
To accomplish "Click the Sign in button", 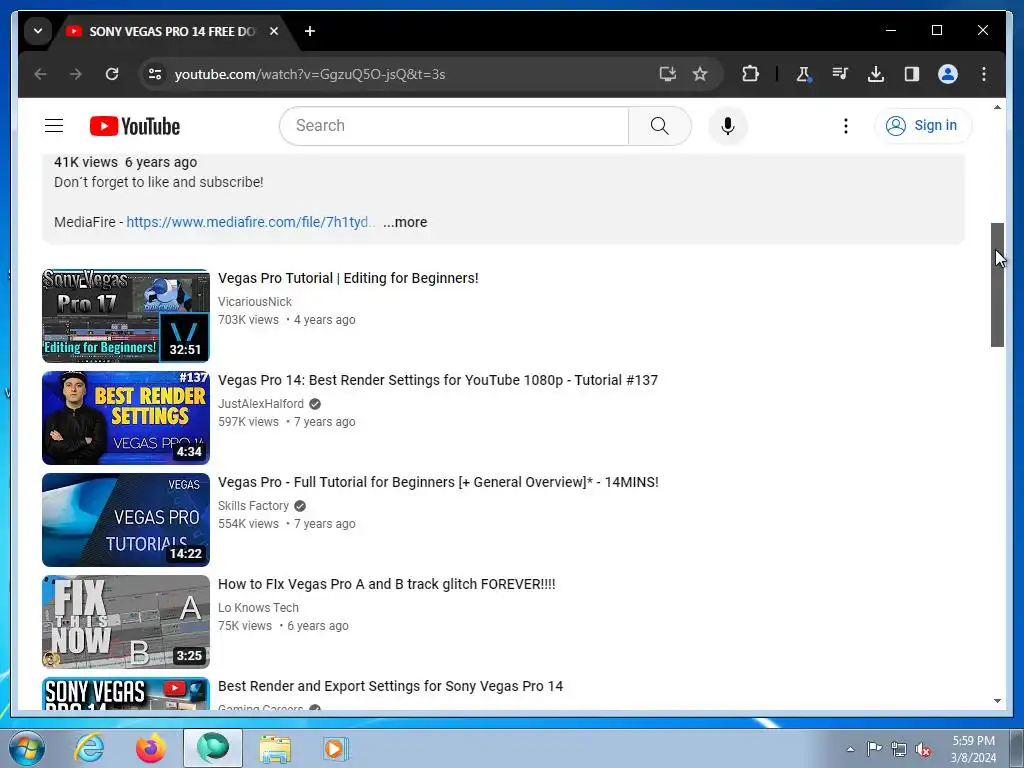I will click(x=923, y=125).
